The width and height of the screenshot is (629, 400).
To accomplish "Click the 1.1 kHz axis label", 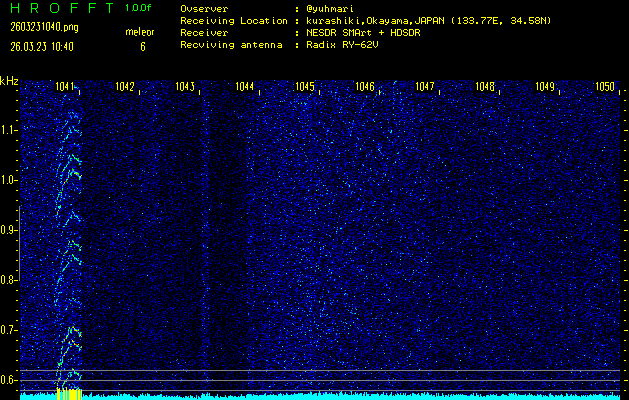I will pyautogui.click(x=8, y=130).
